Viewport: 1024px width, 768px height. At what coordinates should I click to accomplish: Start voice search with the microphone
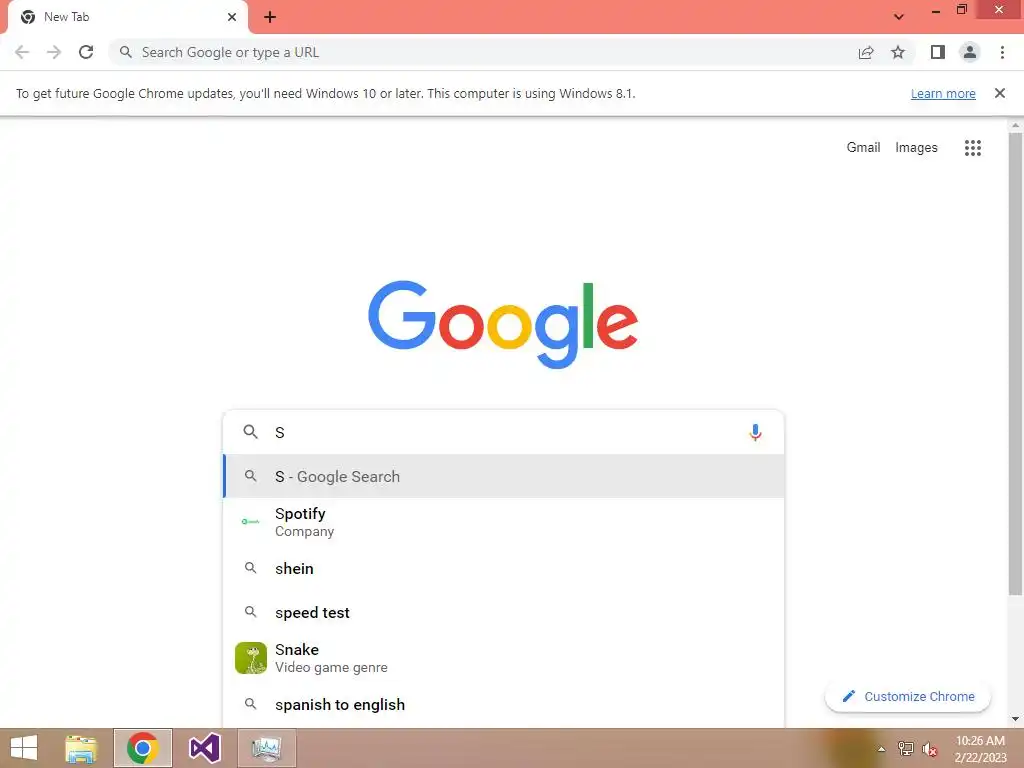[755, 432]
